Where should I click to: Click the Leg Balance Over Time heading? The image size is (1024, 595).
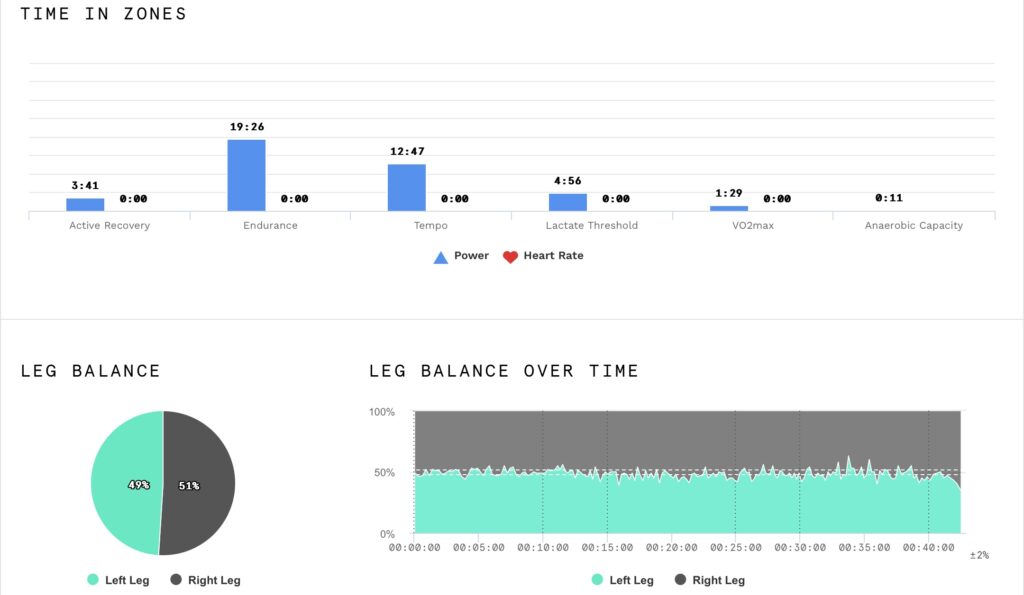tap(503, 371)
